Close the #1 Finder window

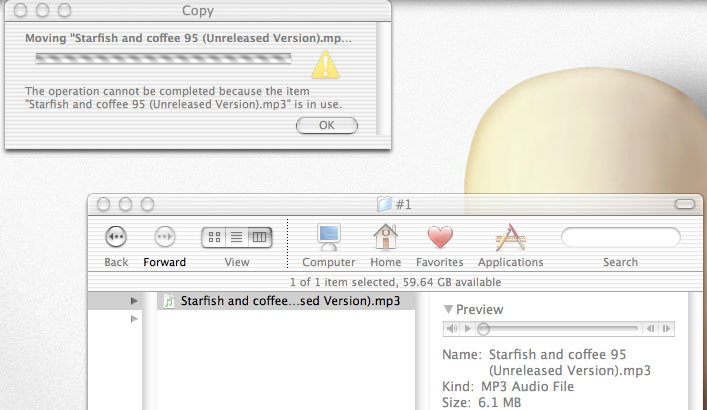(x=103, y=204)
